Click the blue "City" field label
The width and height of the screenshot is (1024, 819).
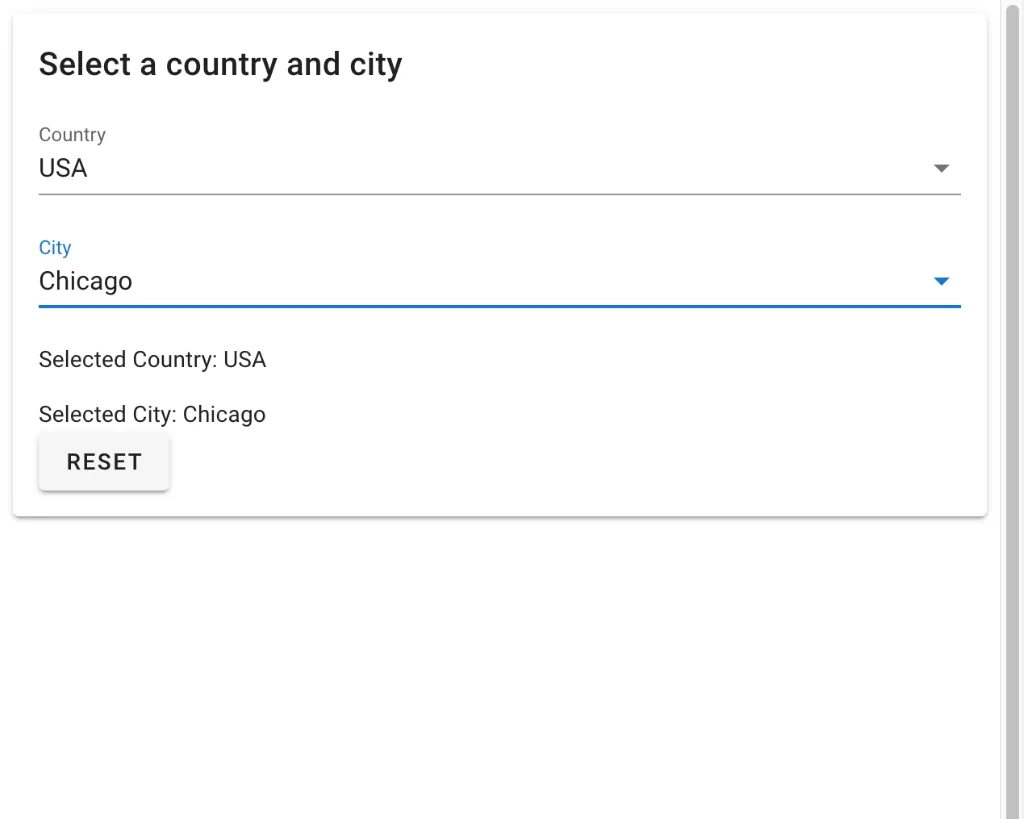55,247
